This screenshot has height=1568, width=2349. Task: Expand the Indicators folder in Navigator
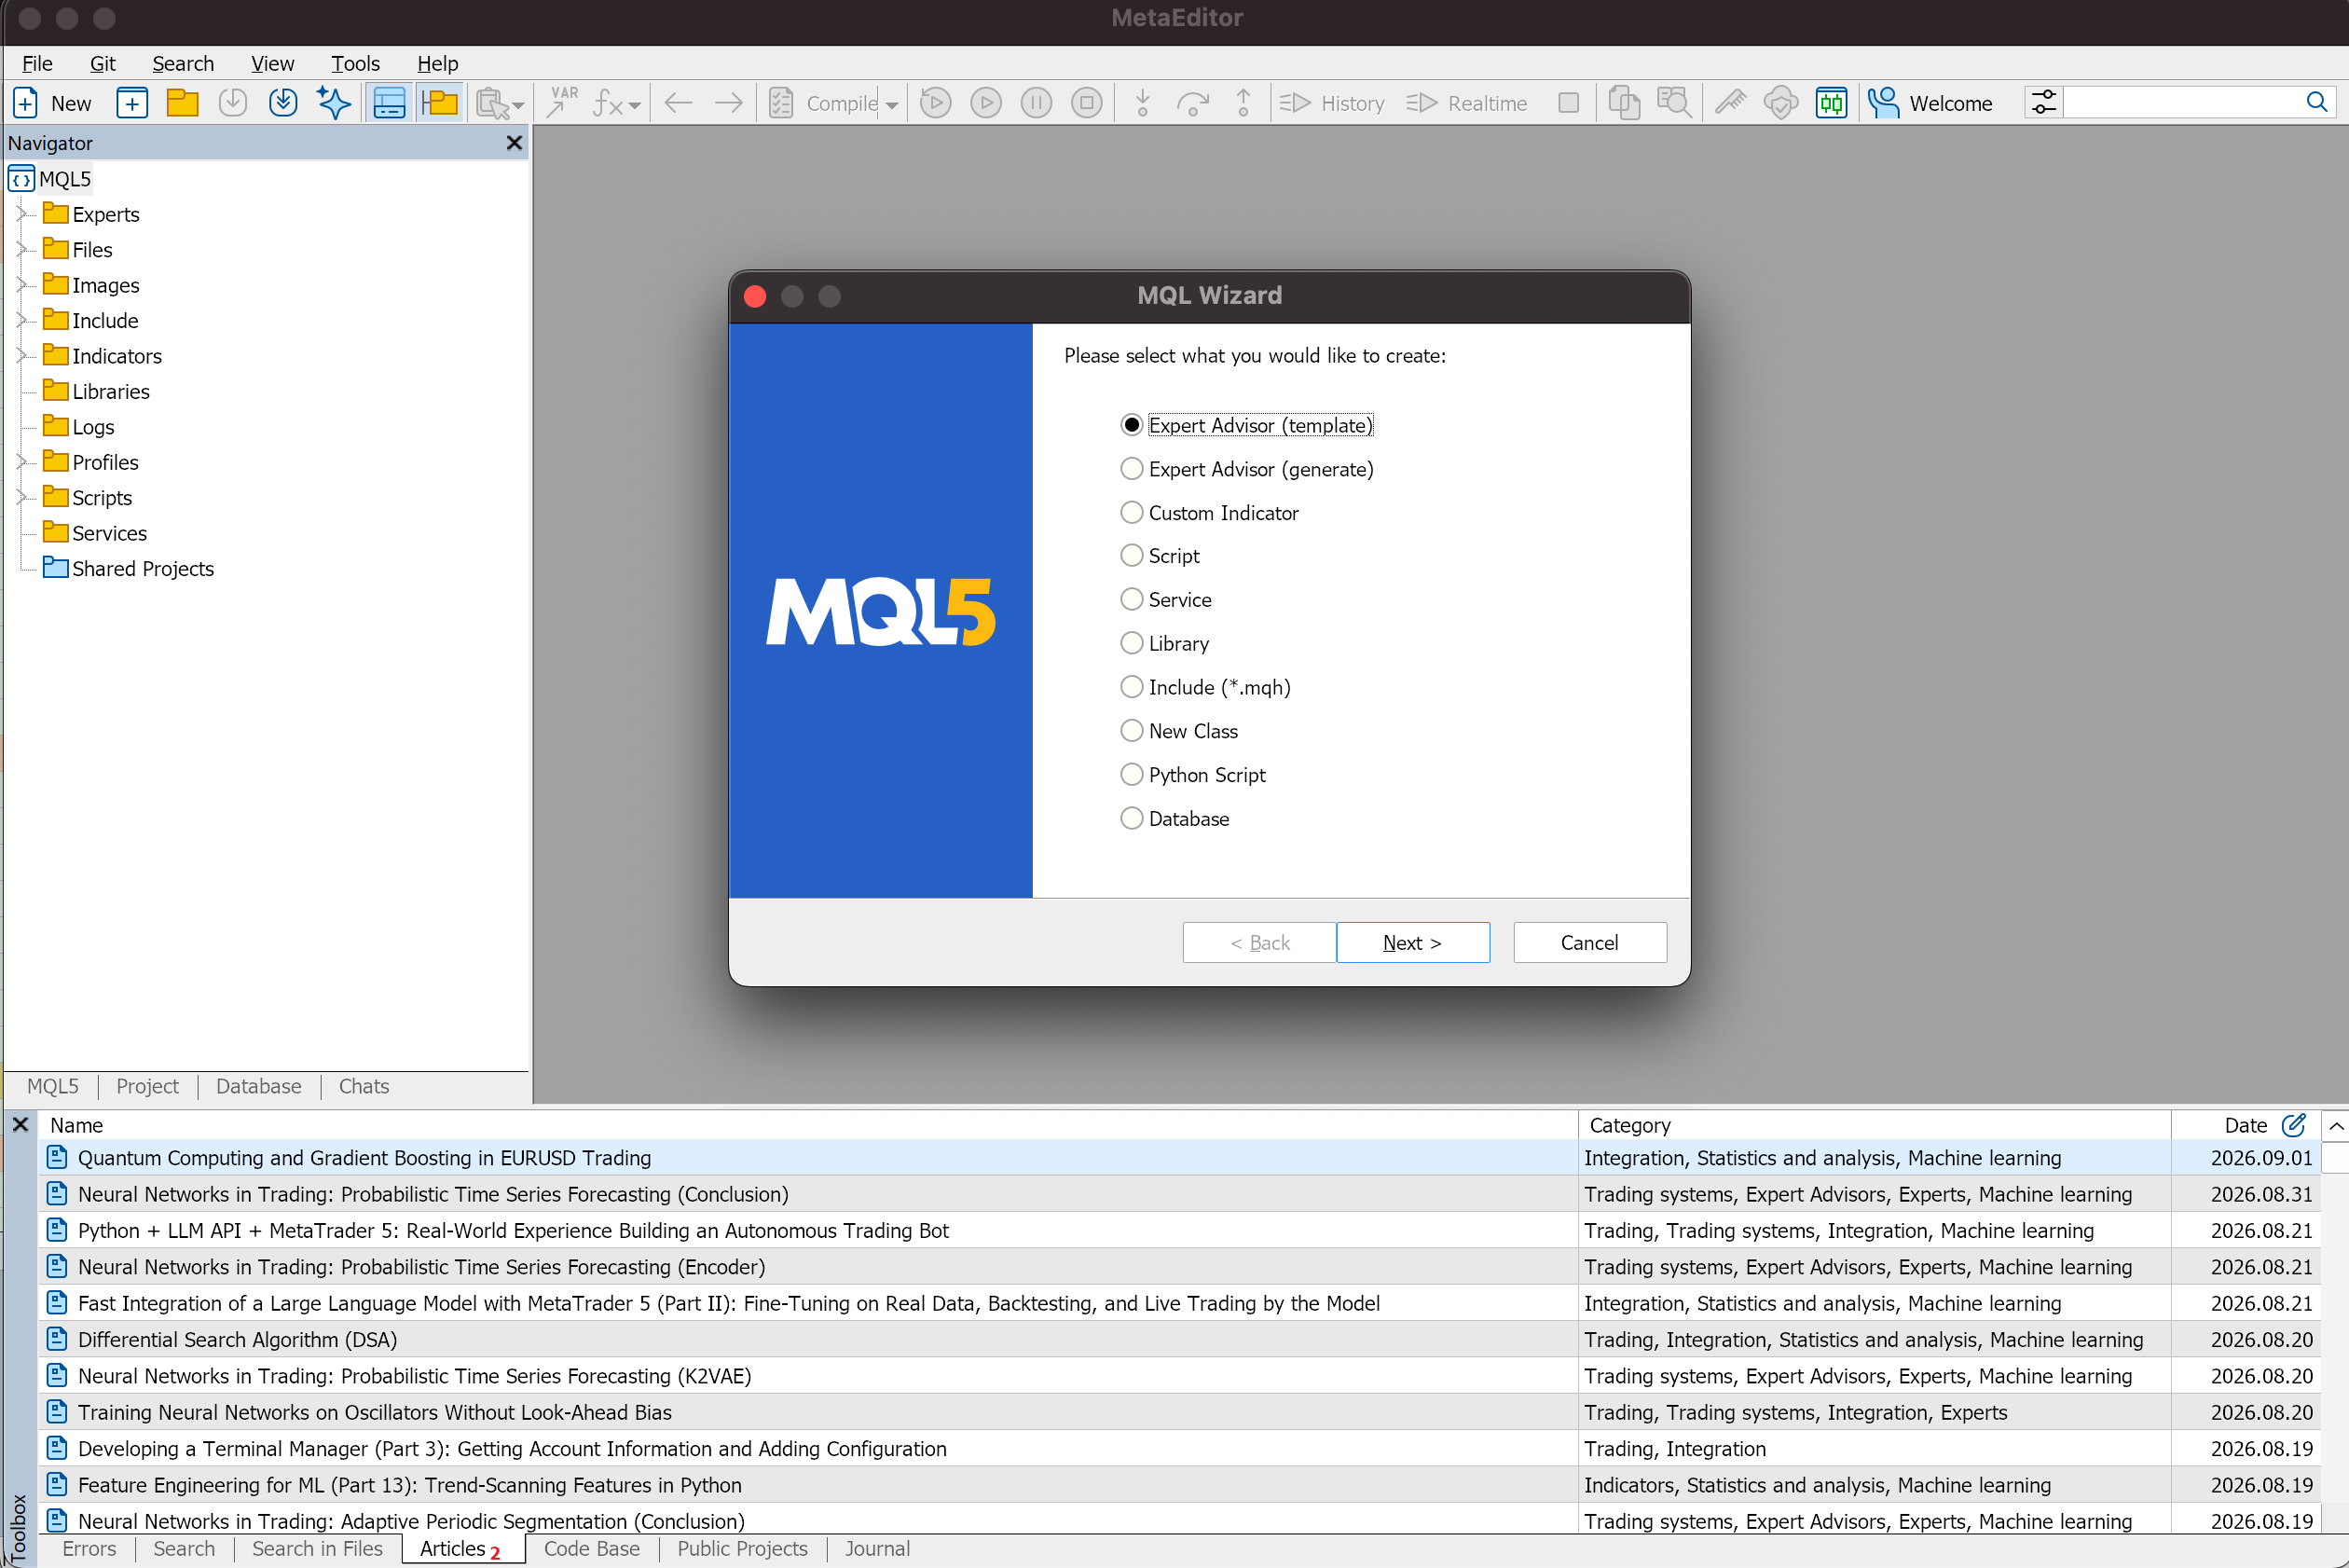coord(21,356)
